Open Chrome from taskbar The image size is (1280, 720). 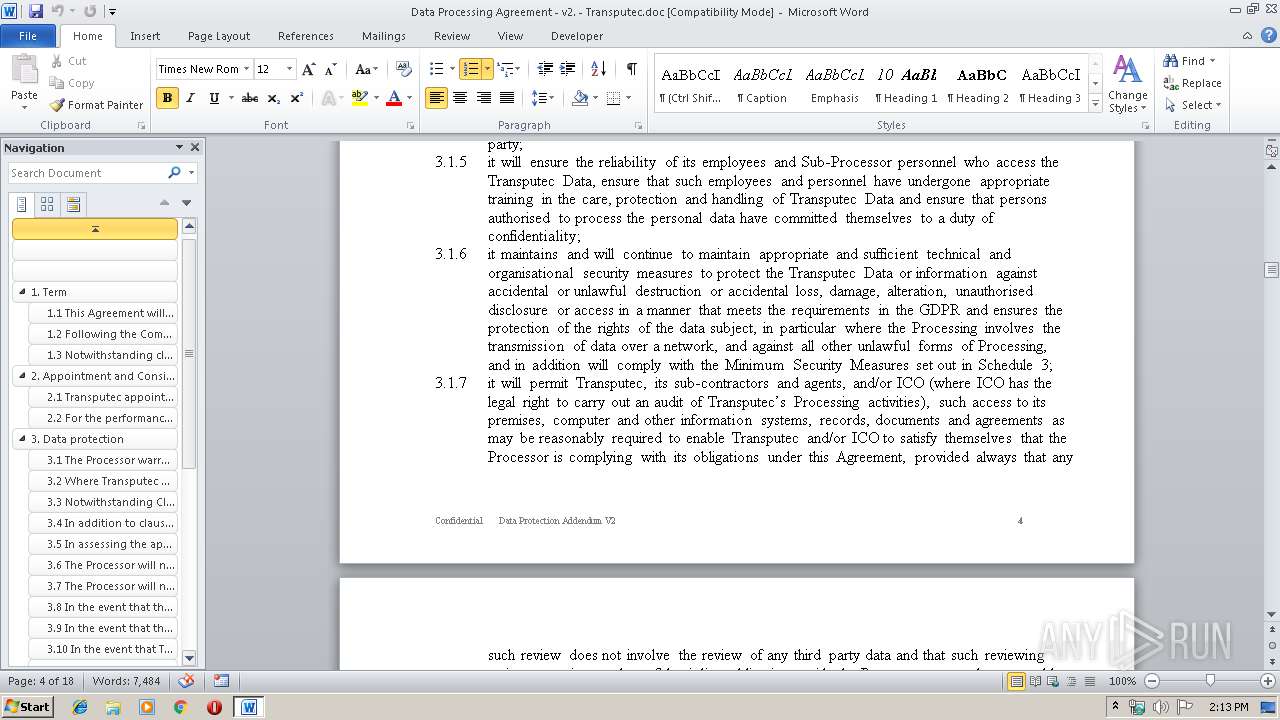click(180, 707)
